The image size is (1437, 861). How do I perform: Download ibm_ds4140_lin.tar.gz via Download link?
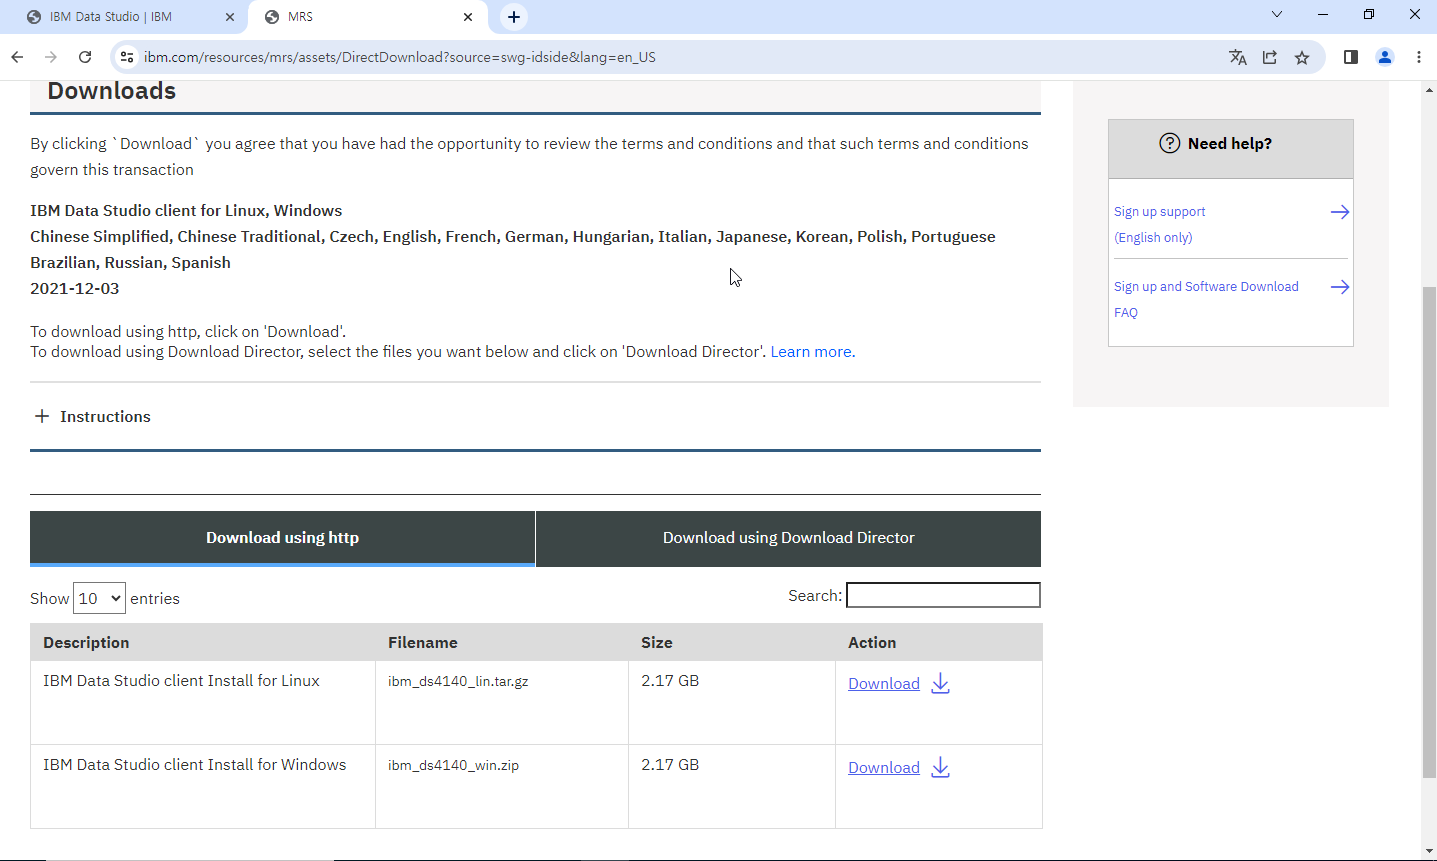point(884,684)
